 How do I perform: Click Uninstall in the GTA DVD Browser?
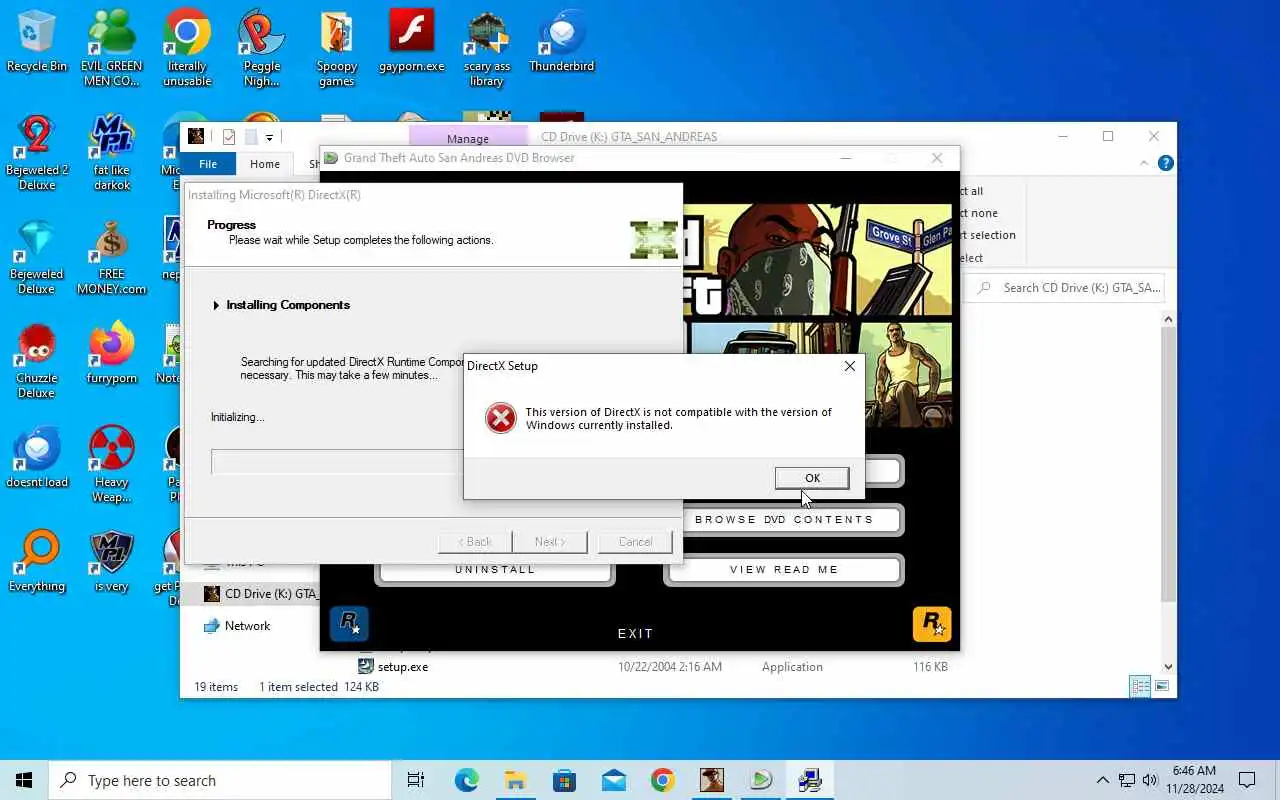point(495,570)
